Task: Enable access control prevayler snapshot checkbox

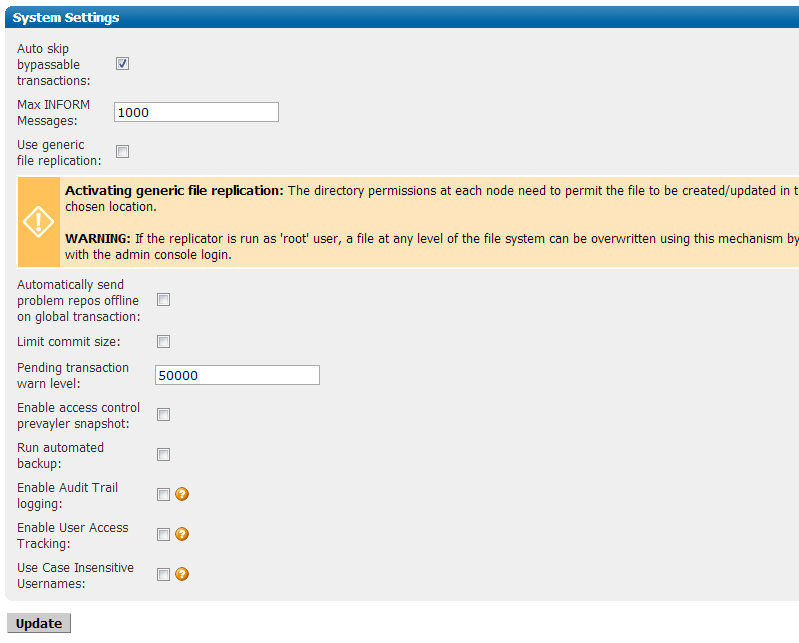Action: [163, 415]
